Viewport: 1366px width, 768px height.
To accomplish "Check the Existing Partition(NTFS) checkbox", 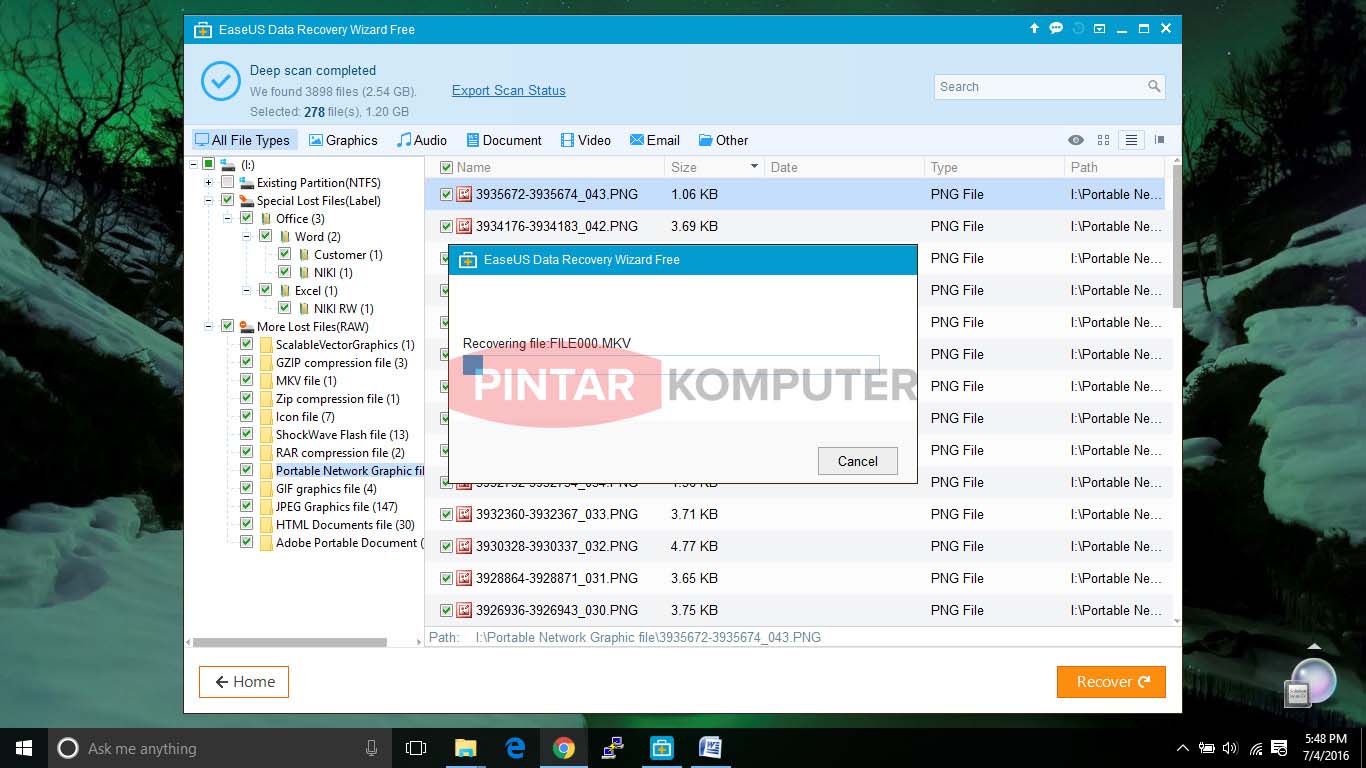I will (x=227, y=183).
